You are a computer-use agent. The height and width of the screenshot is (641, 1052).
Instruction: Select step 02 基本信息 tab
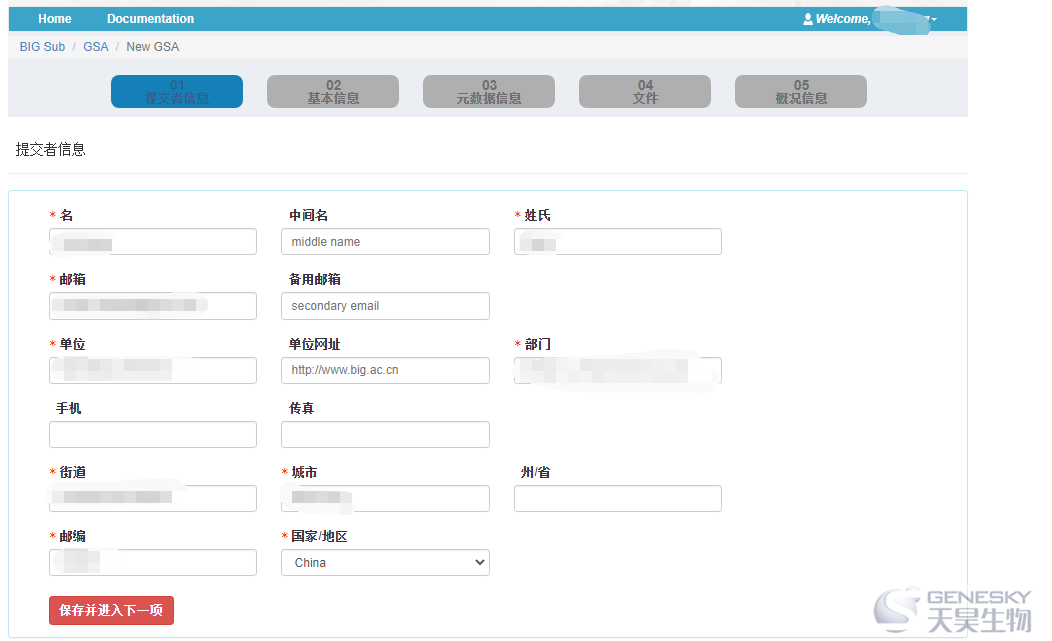(x=333, y=92)
